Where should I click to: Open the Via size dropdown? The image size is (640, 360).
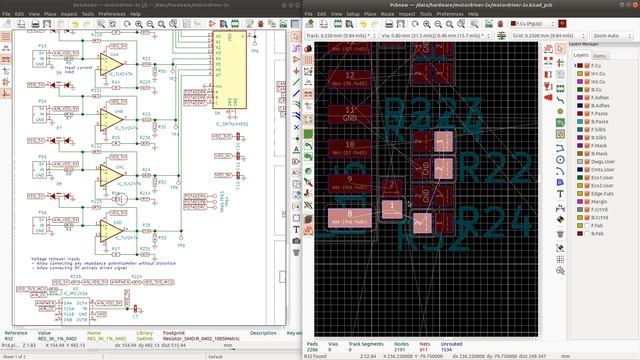click(x=436, y=36)
